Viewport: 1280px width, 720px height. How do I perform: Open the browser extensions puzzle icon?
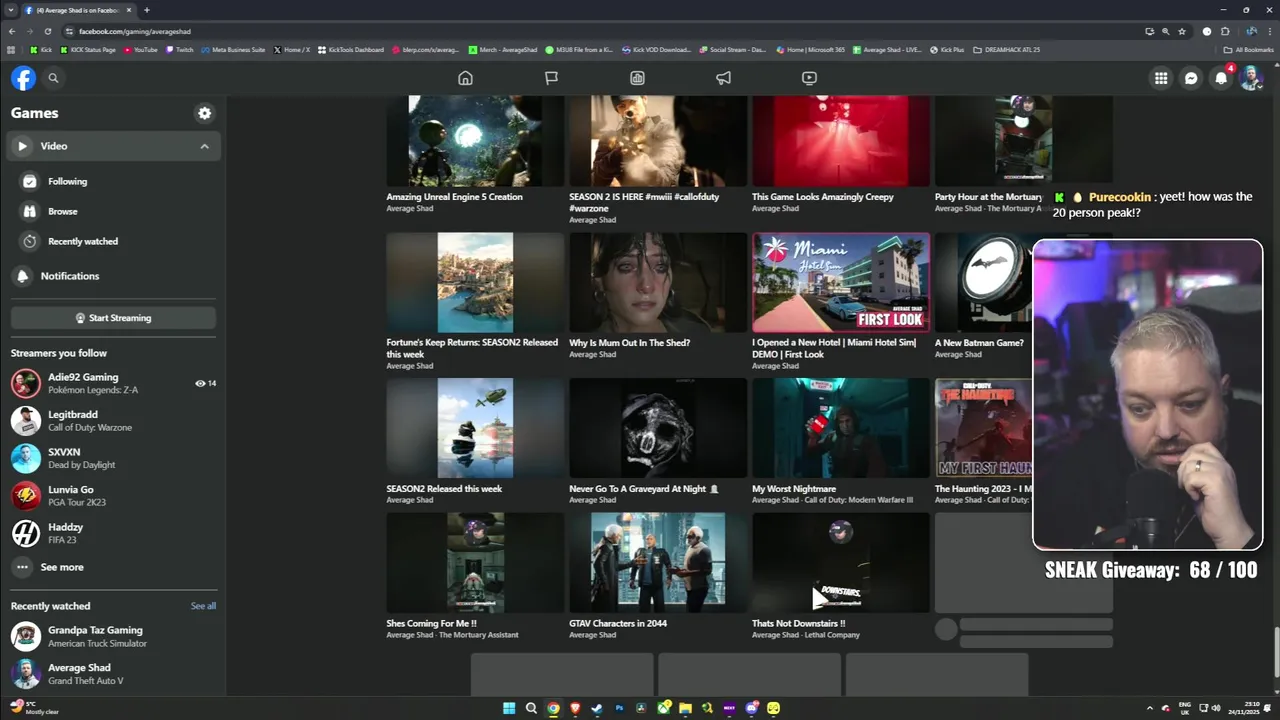(x=1226, y=31)
